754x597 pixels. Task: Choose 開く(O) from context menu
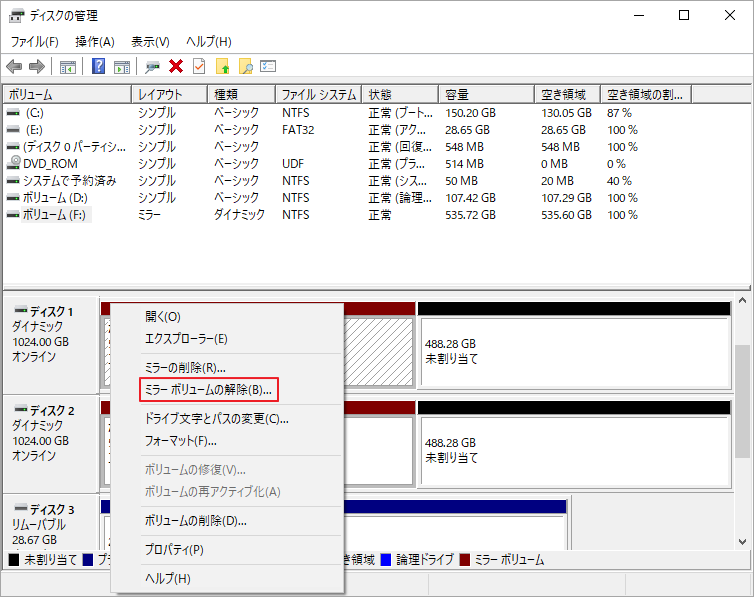[x=227, y=317]
